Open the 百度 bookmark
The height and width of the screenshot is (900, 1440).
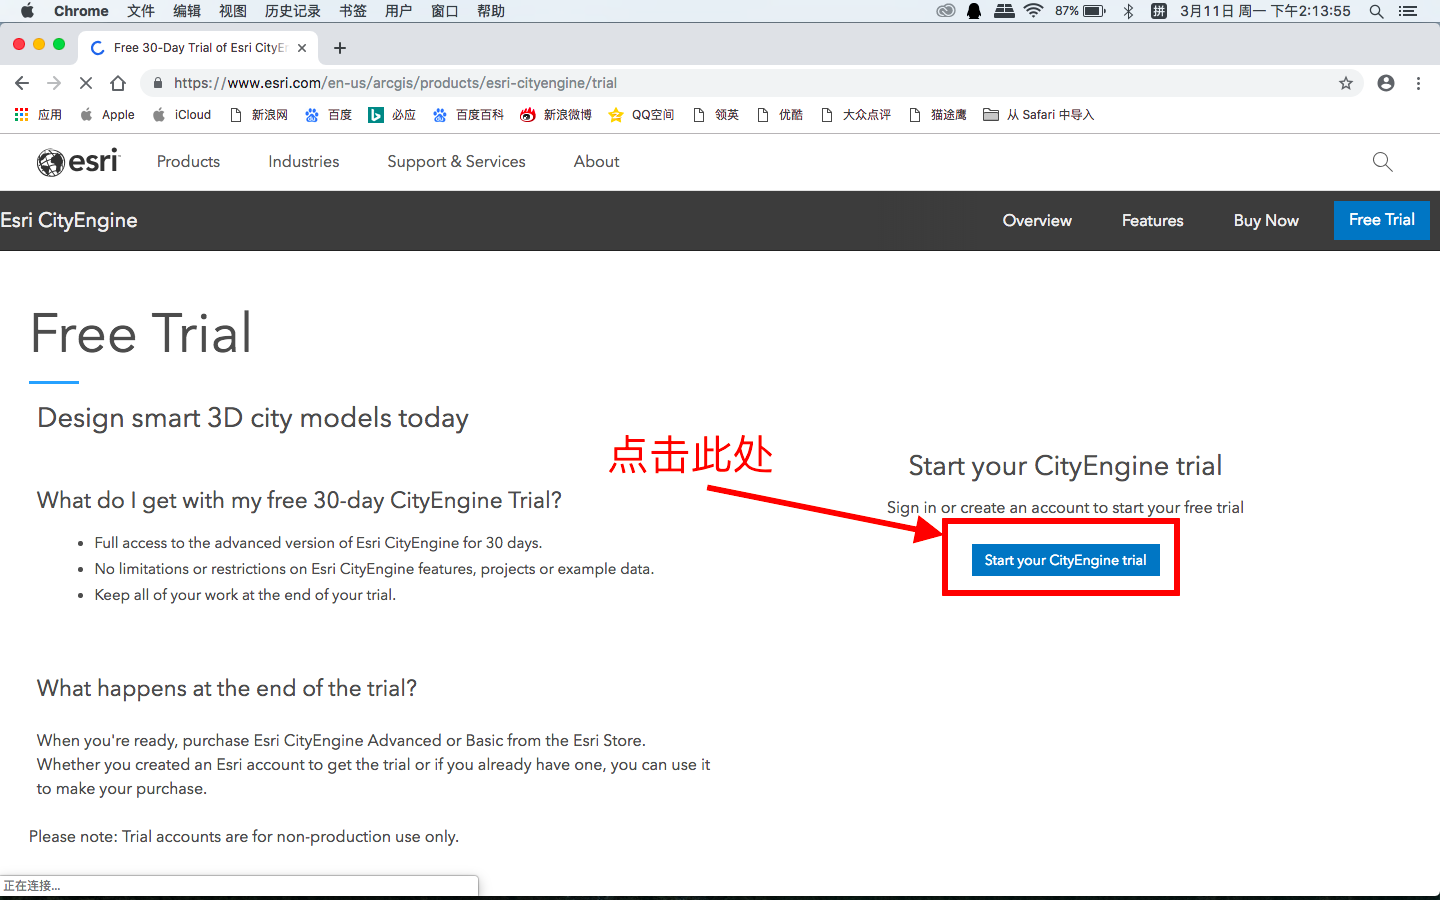pos(329,115)
